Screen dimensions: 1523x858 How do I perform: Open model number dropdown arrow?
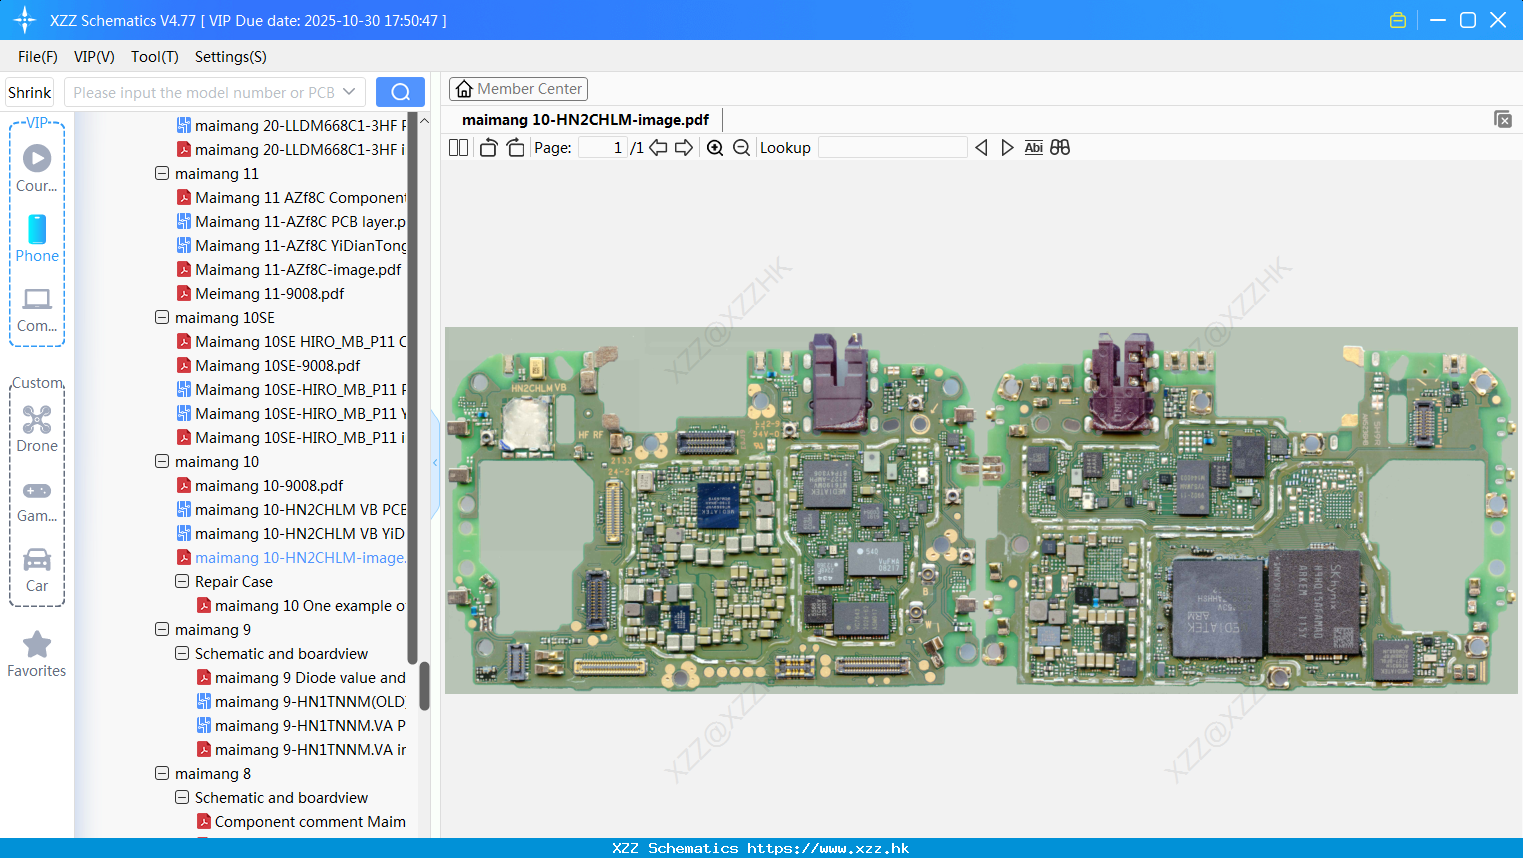pos(349,92)
